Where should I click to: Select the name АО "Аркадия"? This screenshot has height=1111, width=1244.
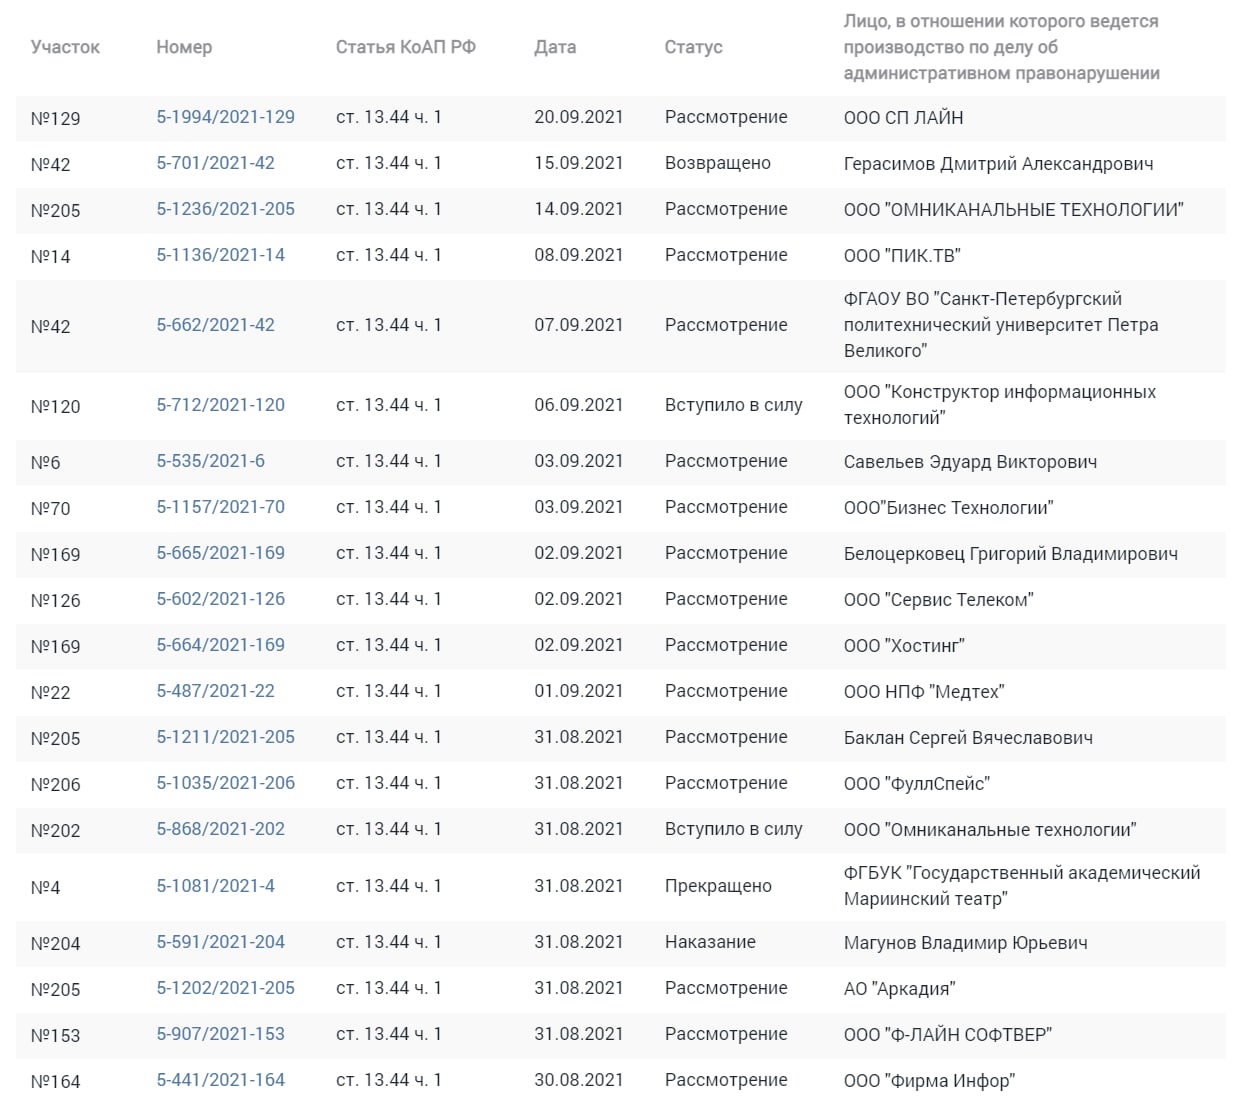coord(899,988)
